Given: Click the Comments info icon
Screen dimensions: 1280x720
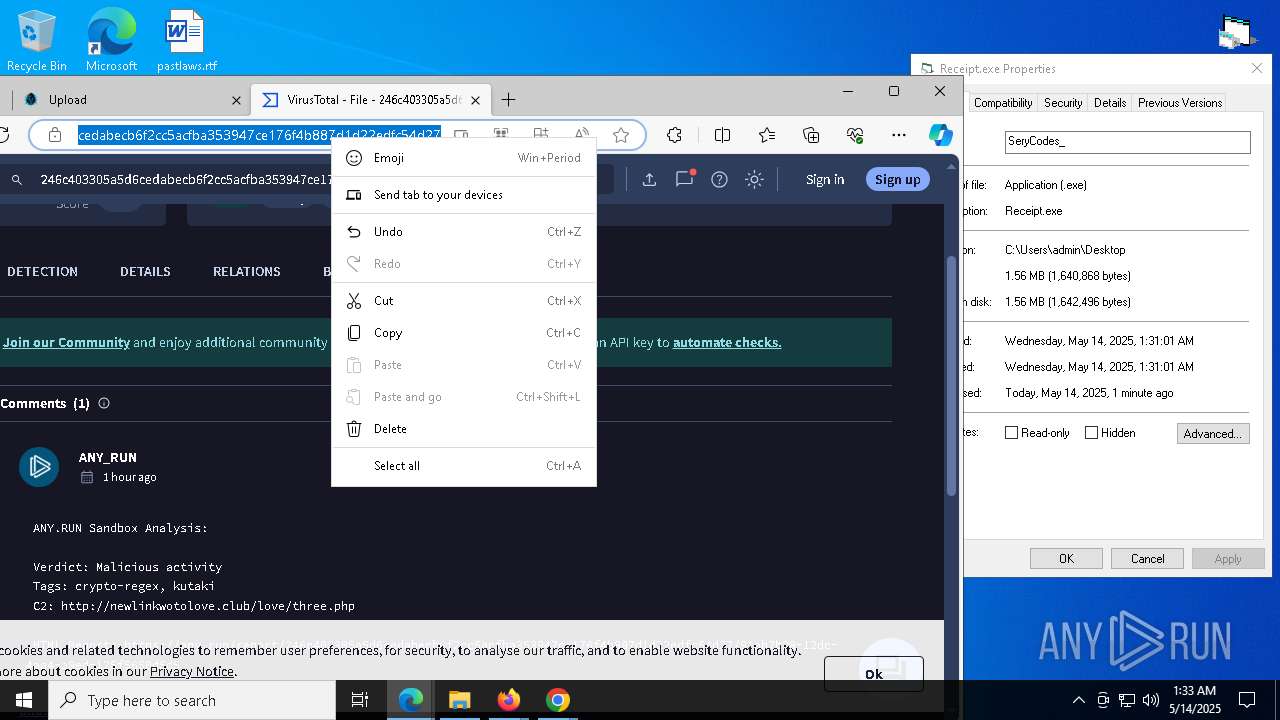Looking at the screenshot, I should tap(104, 403).
